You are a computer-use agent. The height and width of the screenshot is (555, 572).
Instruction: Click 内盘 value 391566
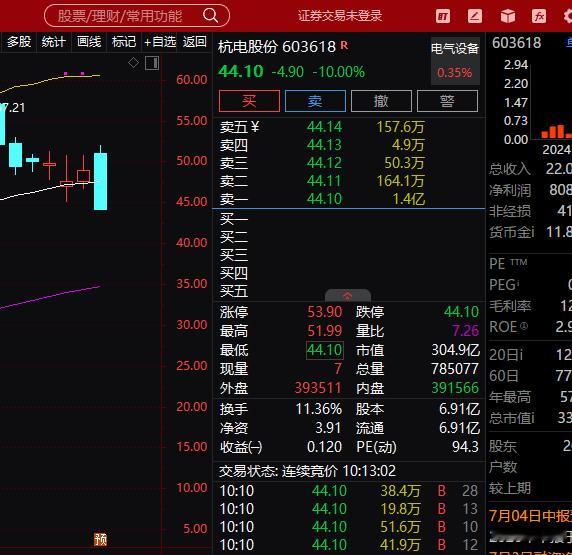click(x=455, y=388)
